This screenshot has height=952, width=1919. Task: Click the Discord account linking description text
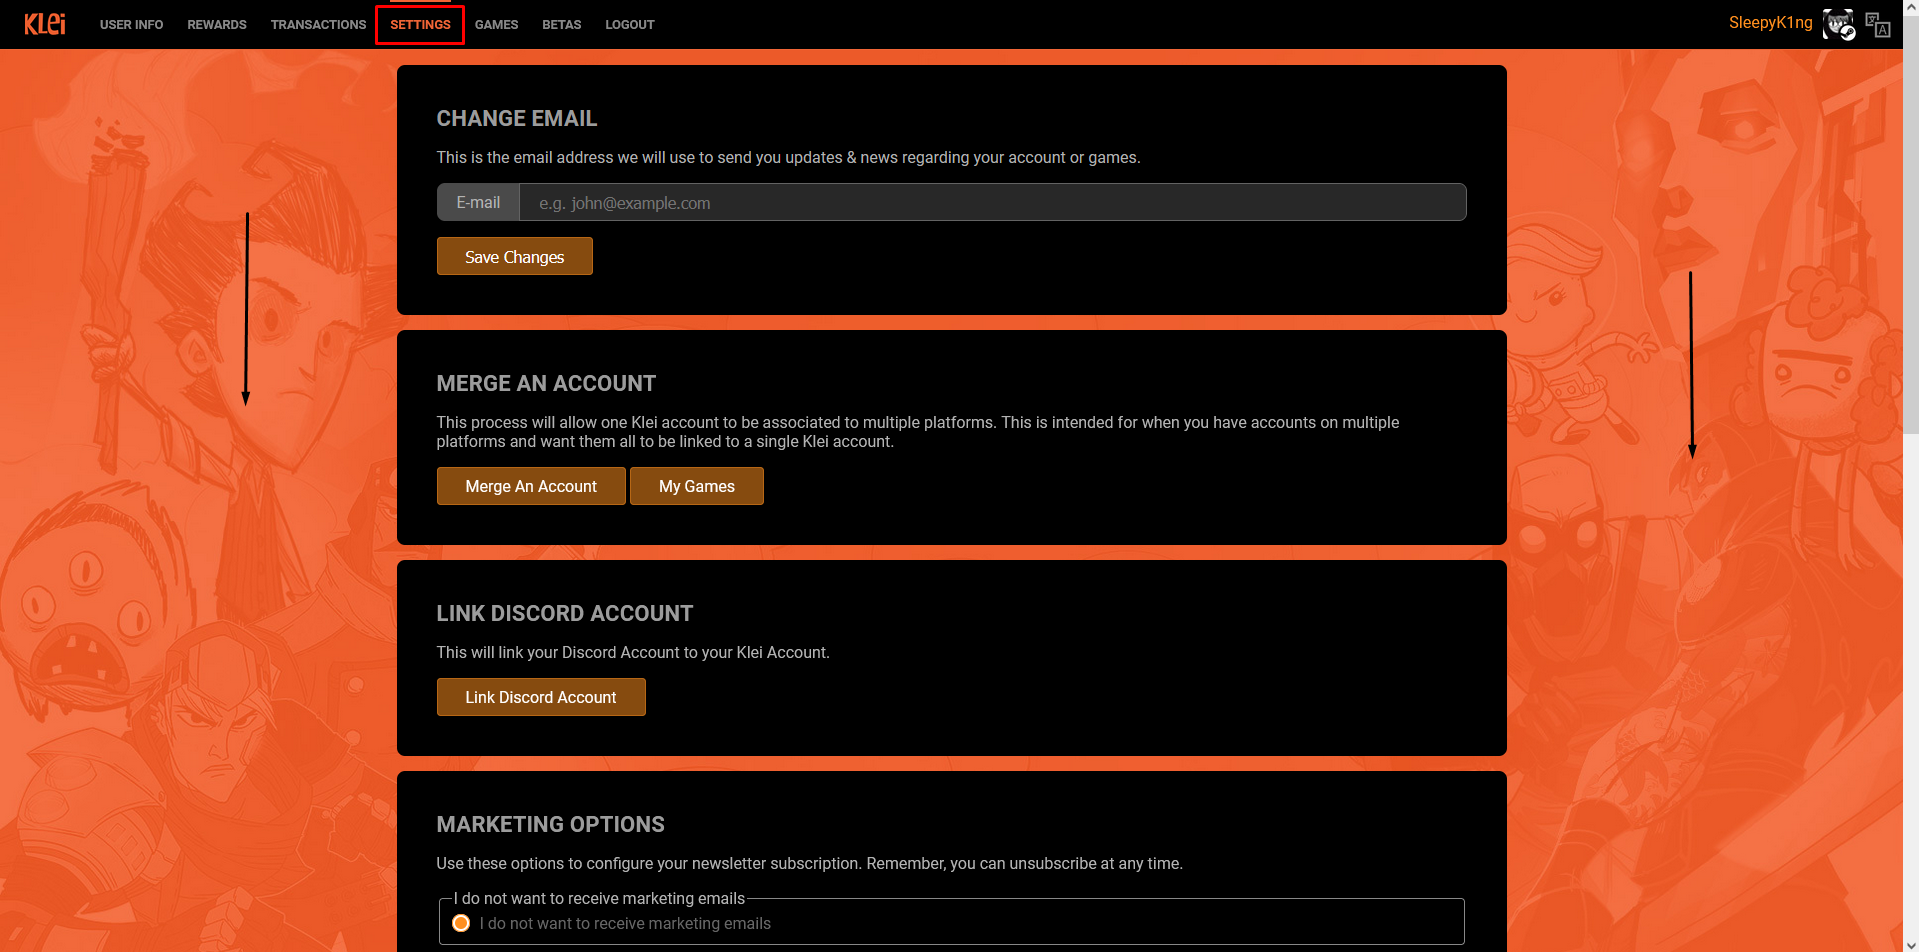tap(633, 652)
